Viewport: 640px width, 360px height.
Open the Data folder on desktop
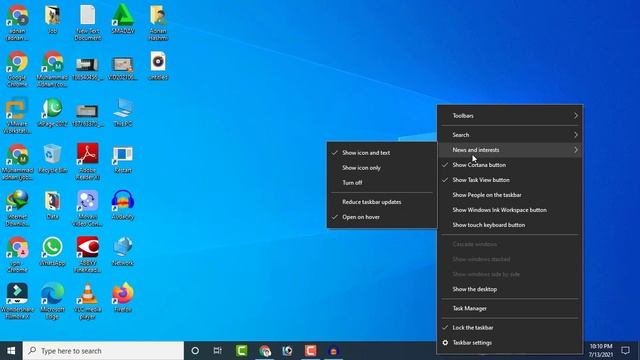coord(52,205)
